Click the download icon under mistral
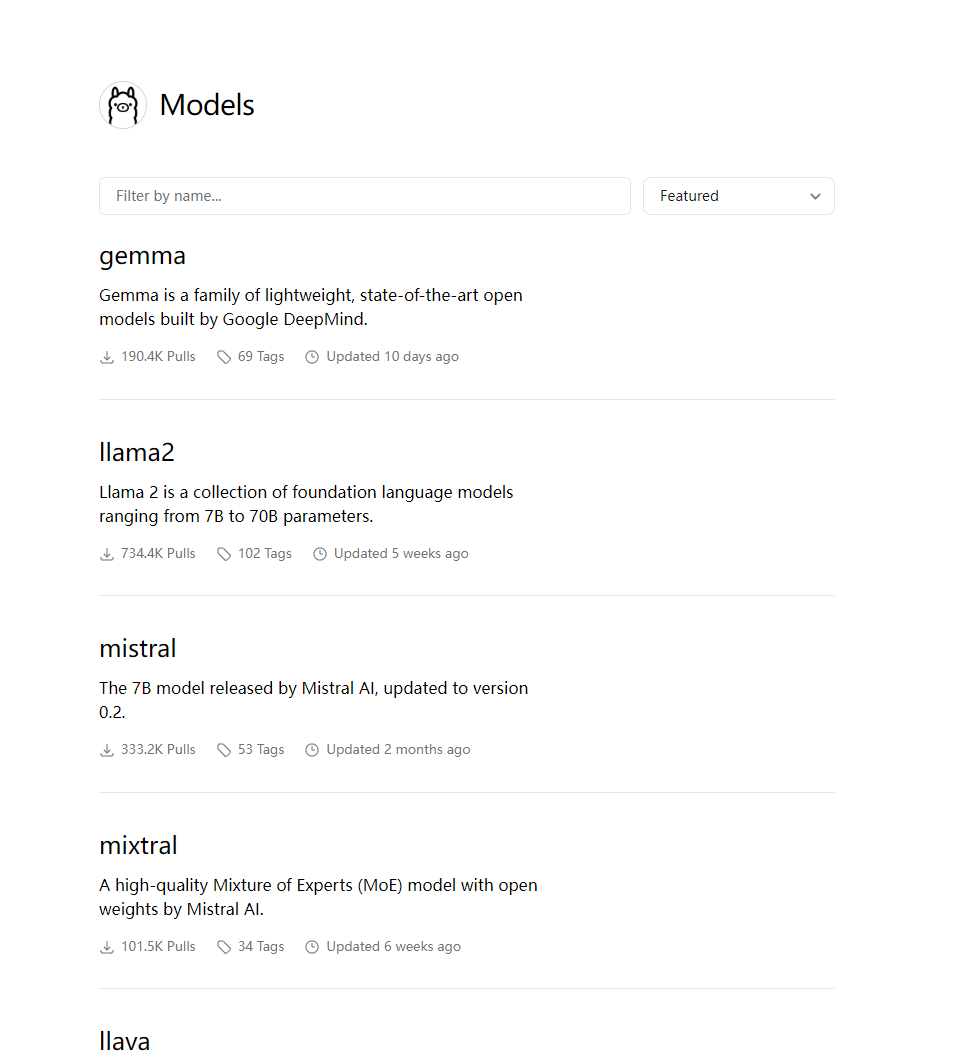976x1060 pixels. tap(107, 750)
